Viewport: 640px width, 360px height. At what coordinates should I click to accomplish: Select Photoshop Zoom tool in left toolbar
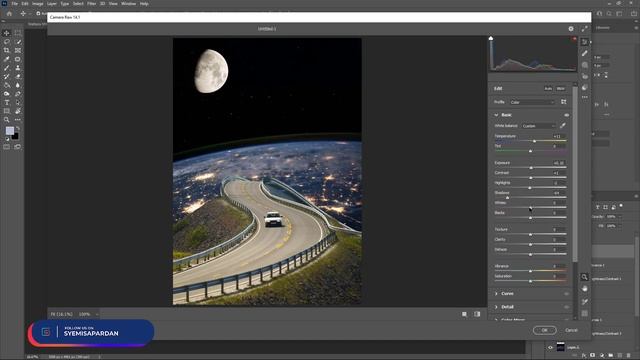tap(7, 120)
